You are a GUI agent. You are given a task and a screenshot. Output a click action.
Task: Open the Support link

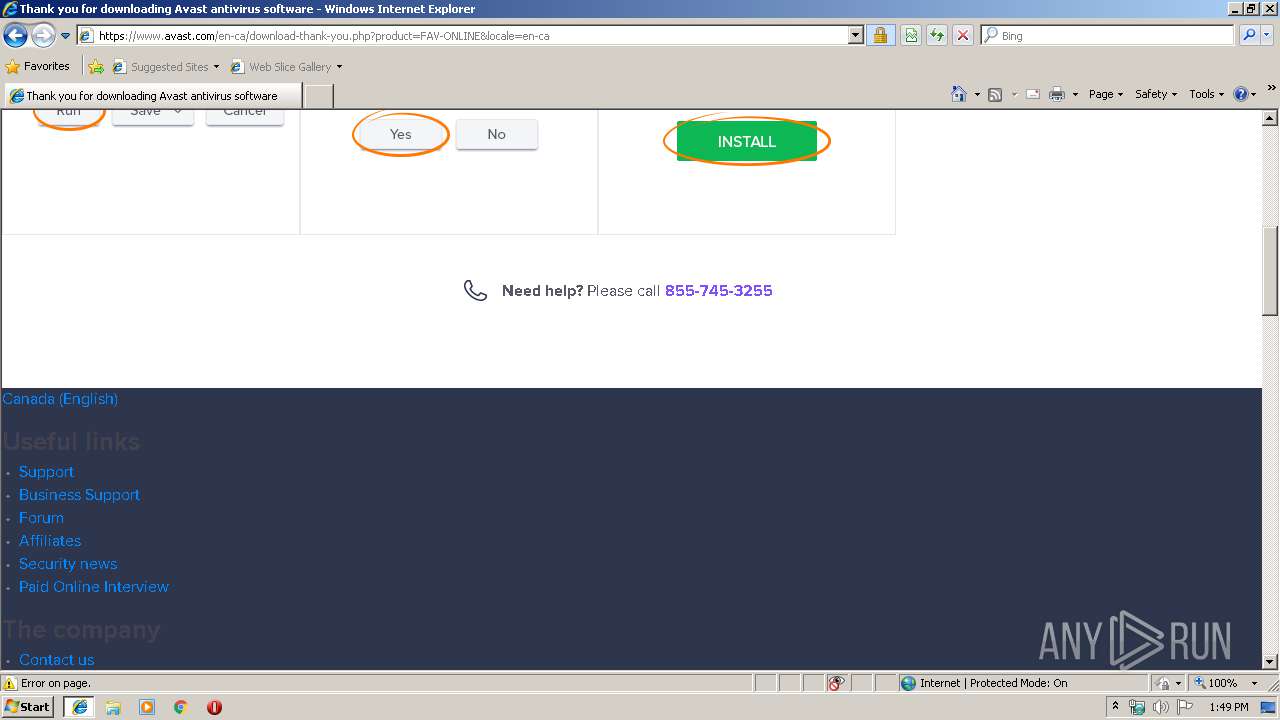click(46, 472)
